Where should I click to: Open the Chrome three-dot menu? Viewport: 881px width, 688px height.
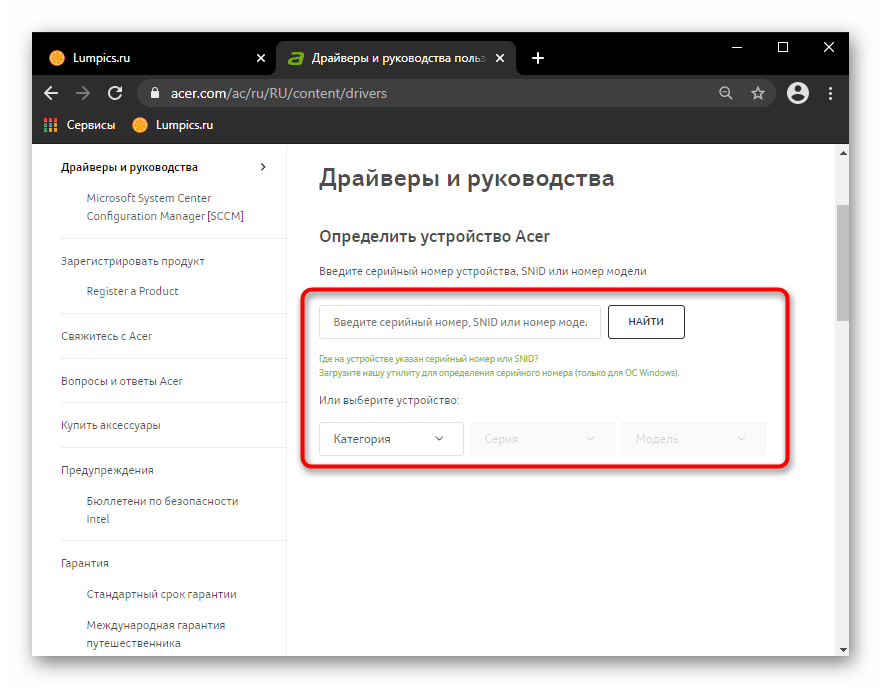[x=830, y=93]
